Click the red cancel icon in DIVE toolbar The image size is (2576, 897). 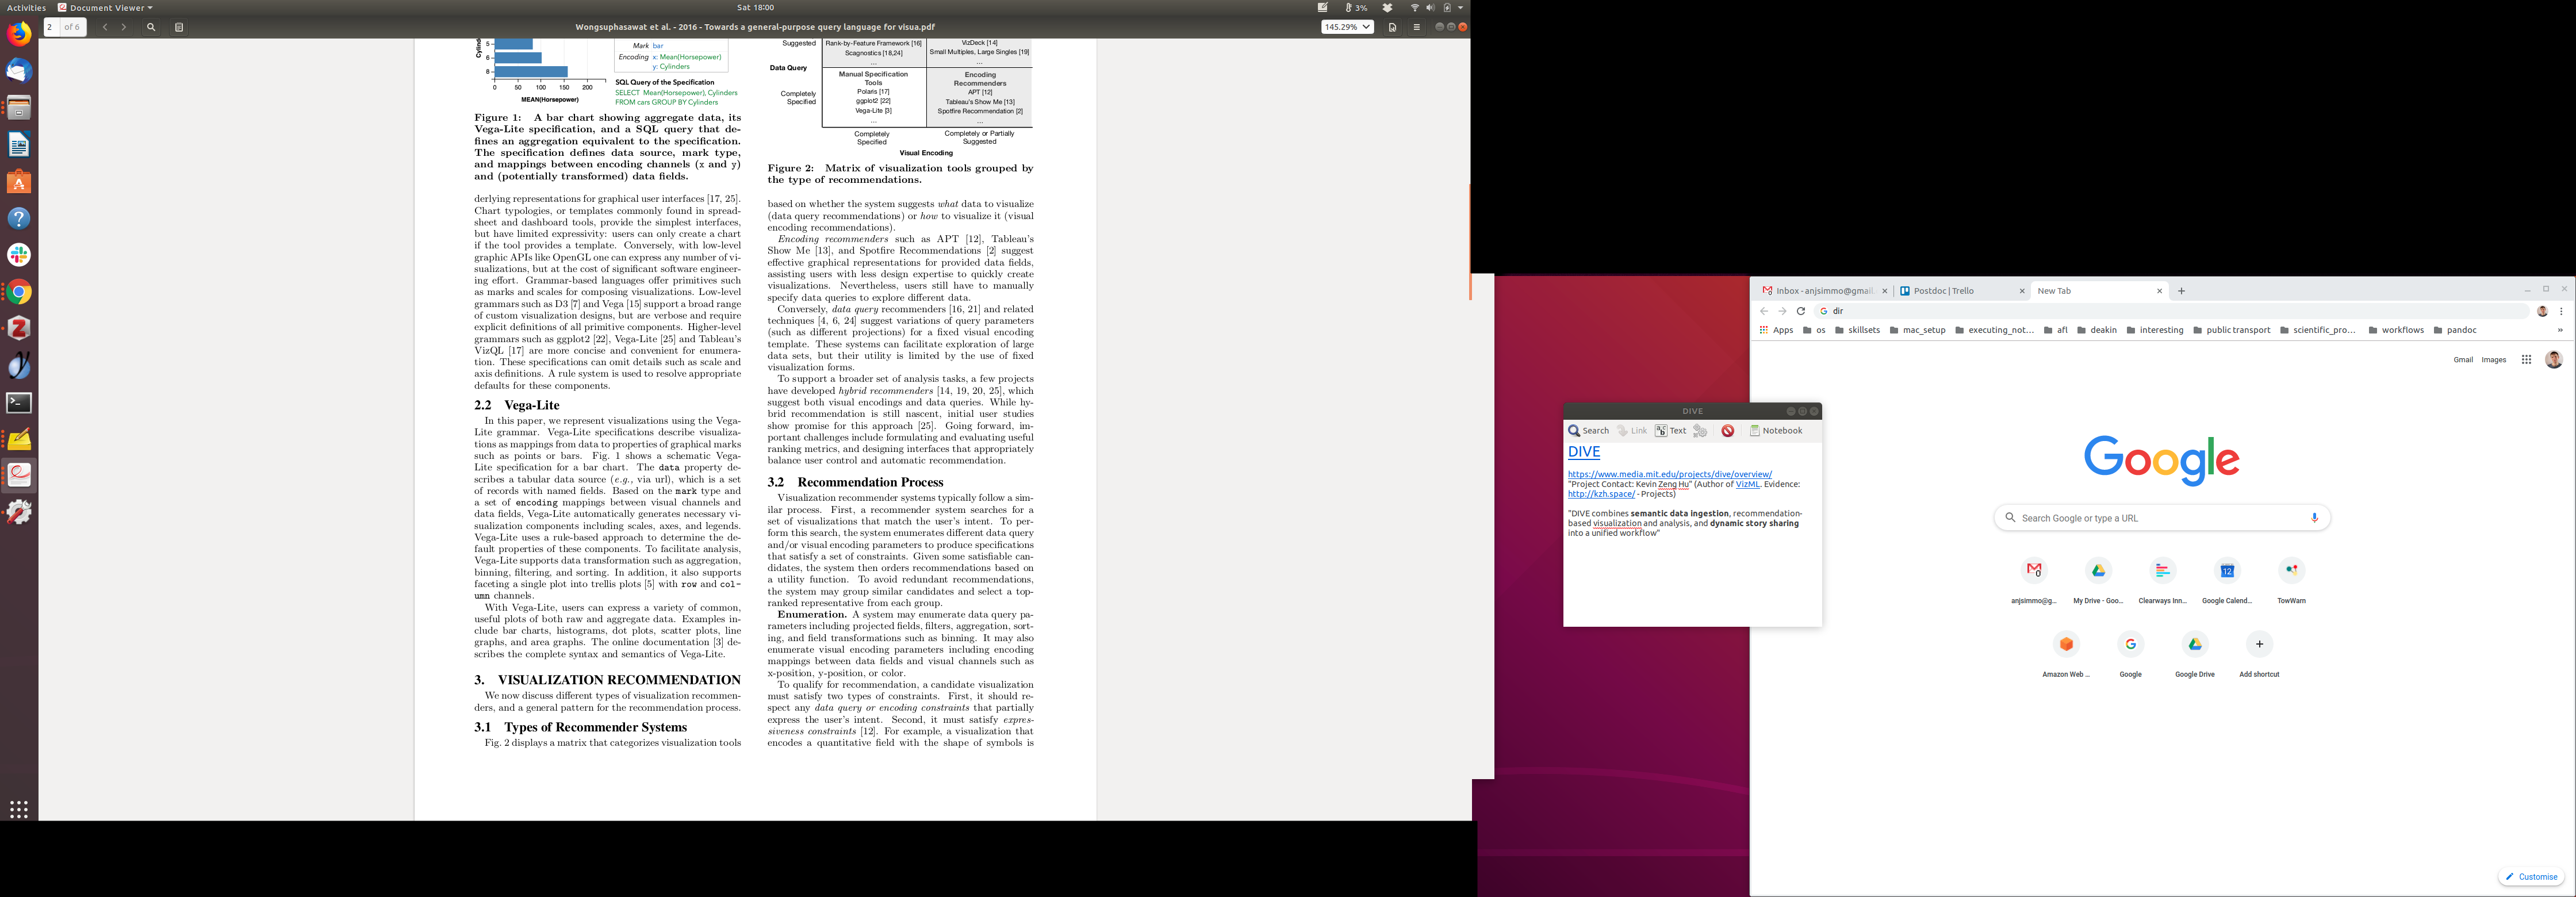(1728, 431)
